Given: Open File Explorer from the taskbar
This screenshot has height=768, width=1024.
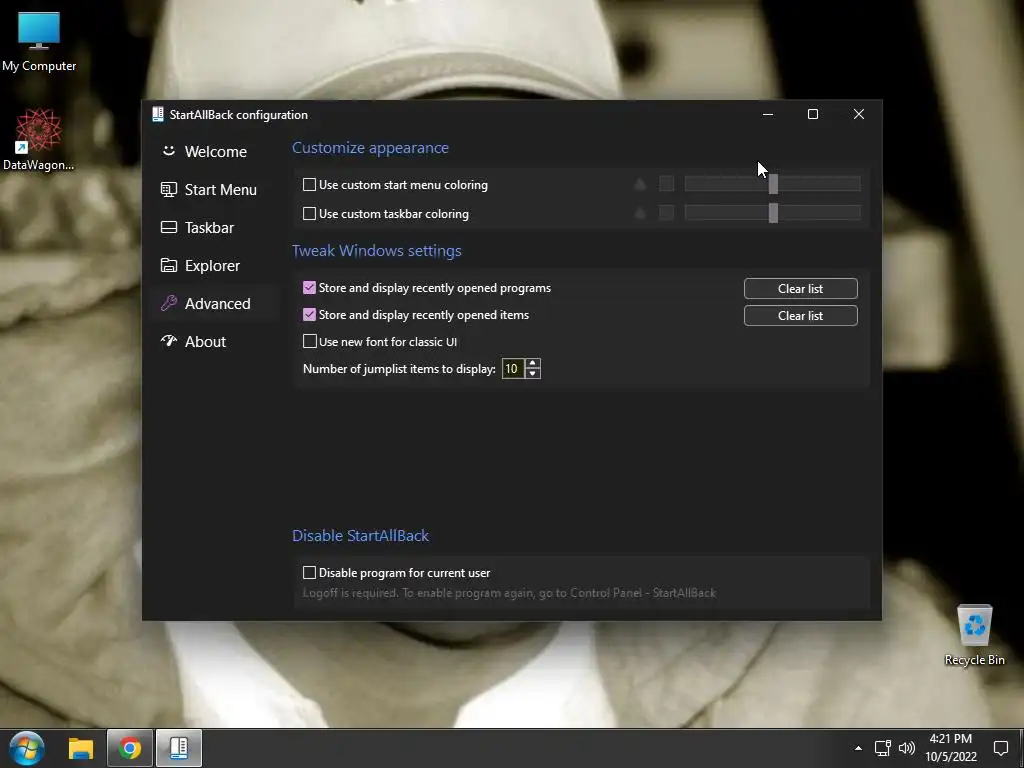Looking at the screenshot, I should coord(81,748).
